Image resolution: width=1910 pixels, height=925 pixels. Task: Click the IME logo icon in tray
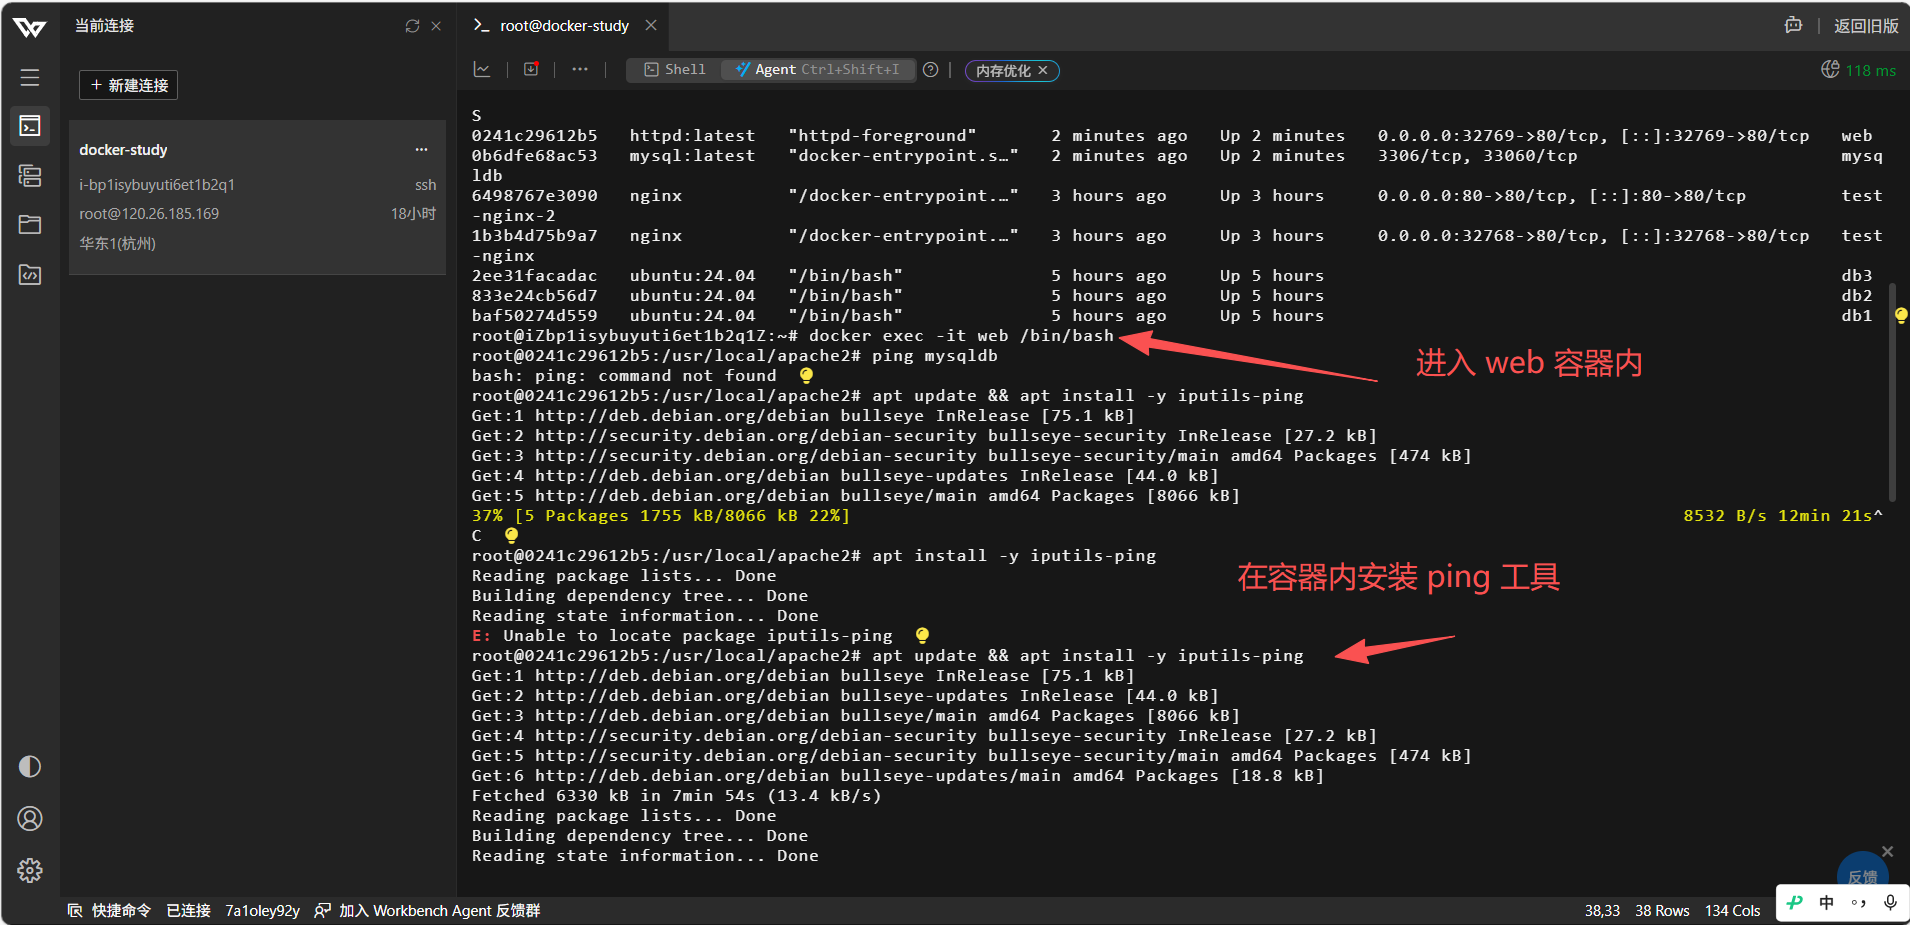click(1796, 902)
